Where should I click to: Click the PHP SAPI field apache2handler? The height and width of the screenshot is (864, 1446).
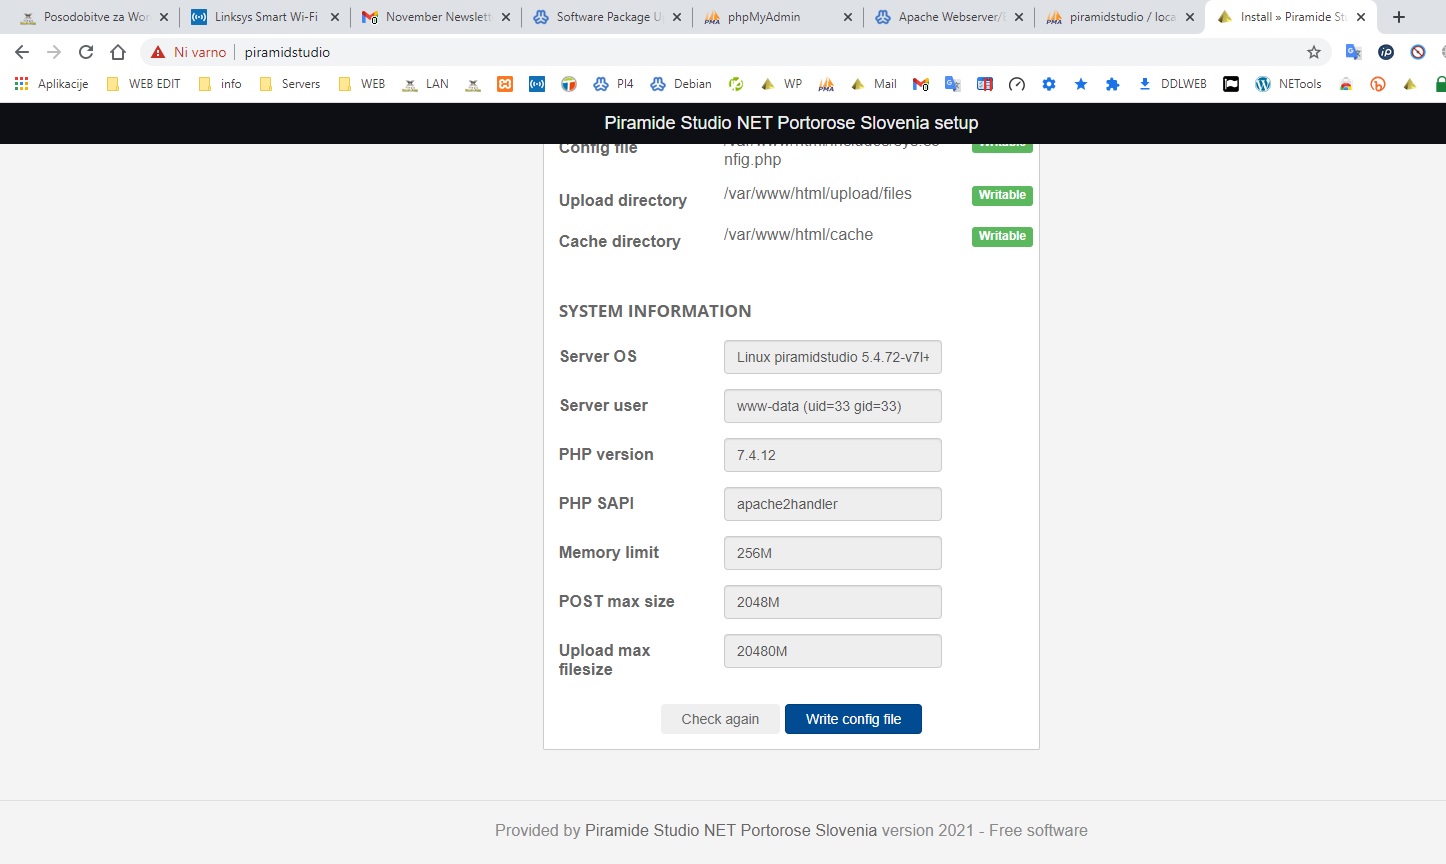click(832, 504)
